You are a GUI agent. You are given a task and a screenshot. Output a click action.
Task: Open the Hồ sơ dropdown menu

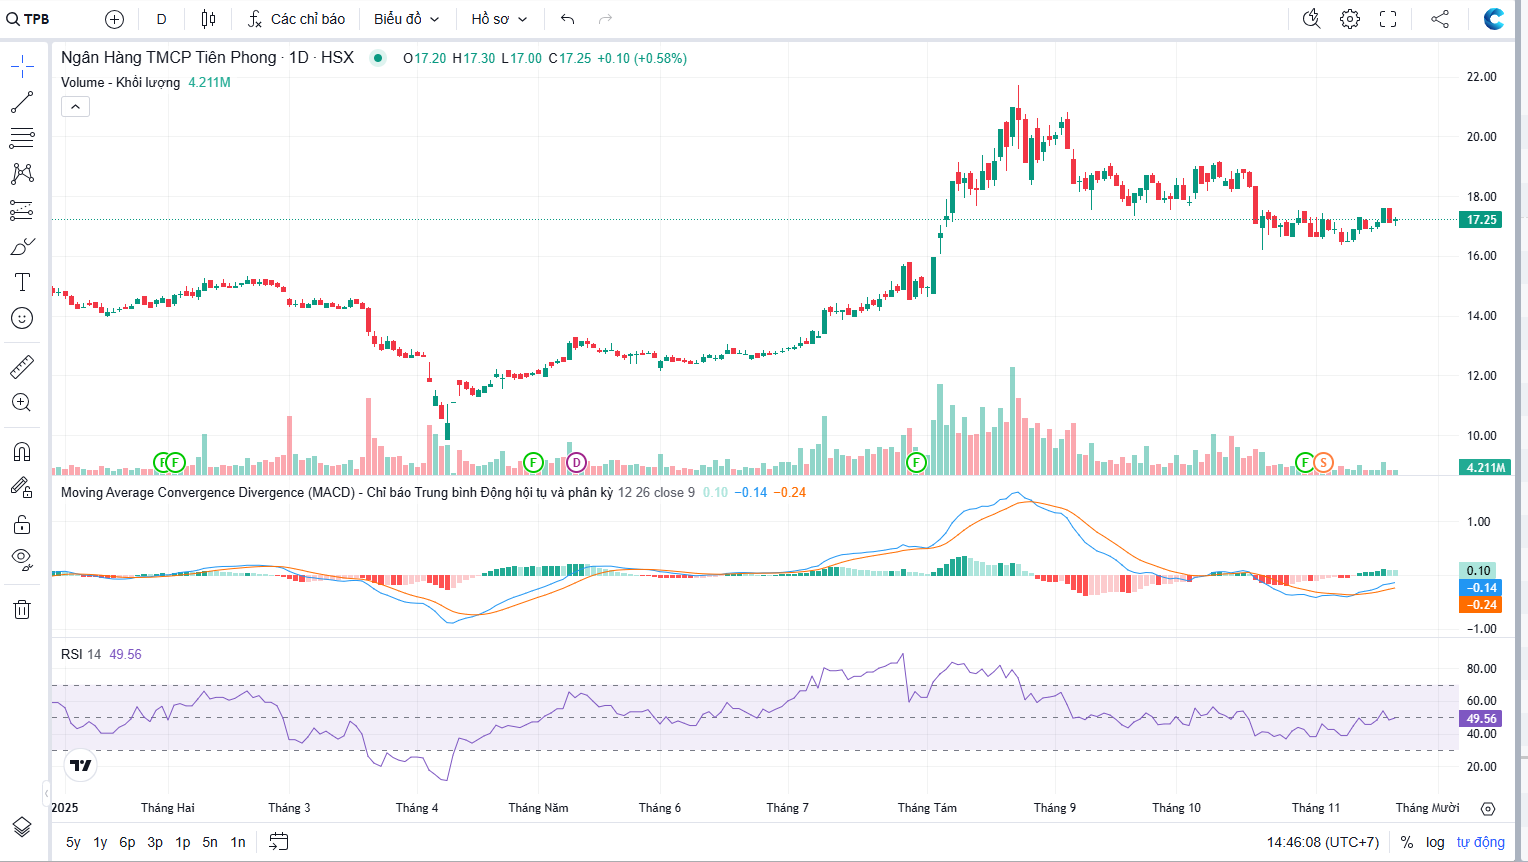(x=499, y=19)
